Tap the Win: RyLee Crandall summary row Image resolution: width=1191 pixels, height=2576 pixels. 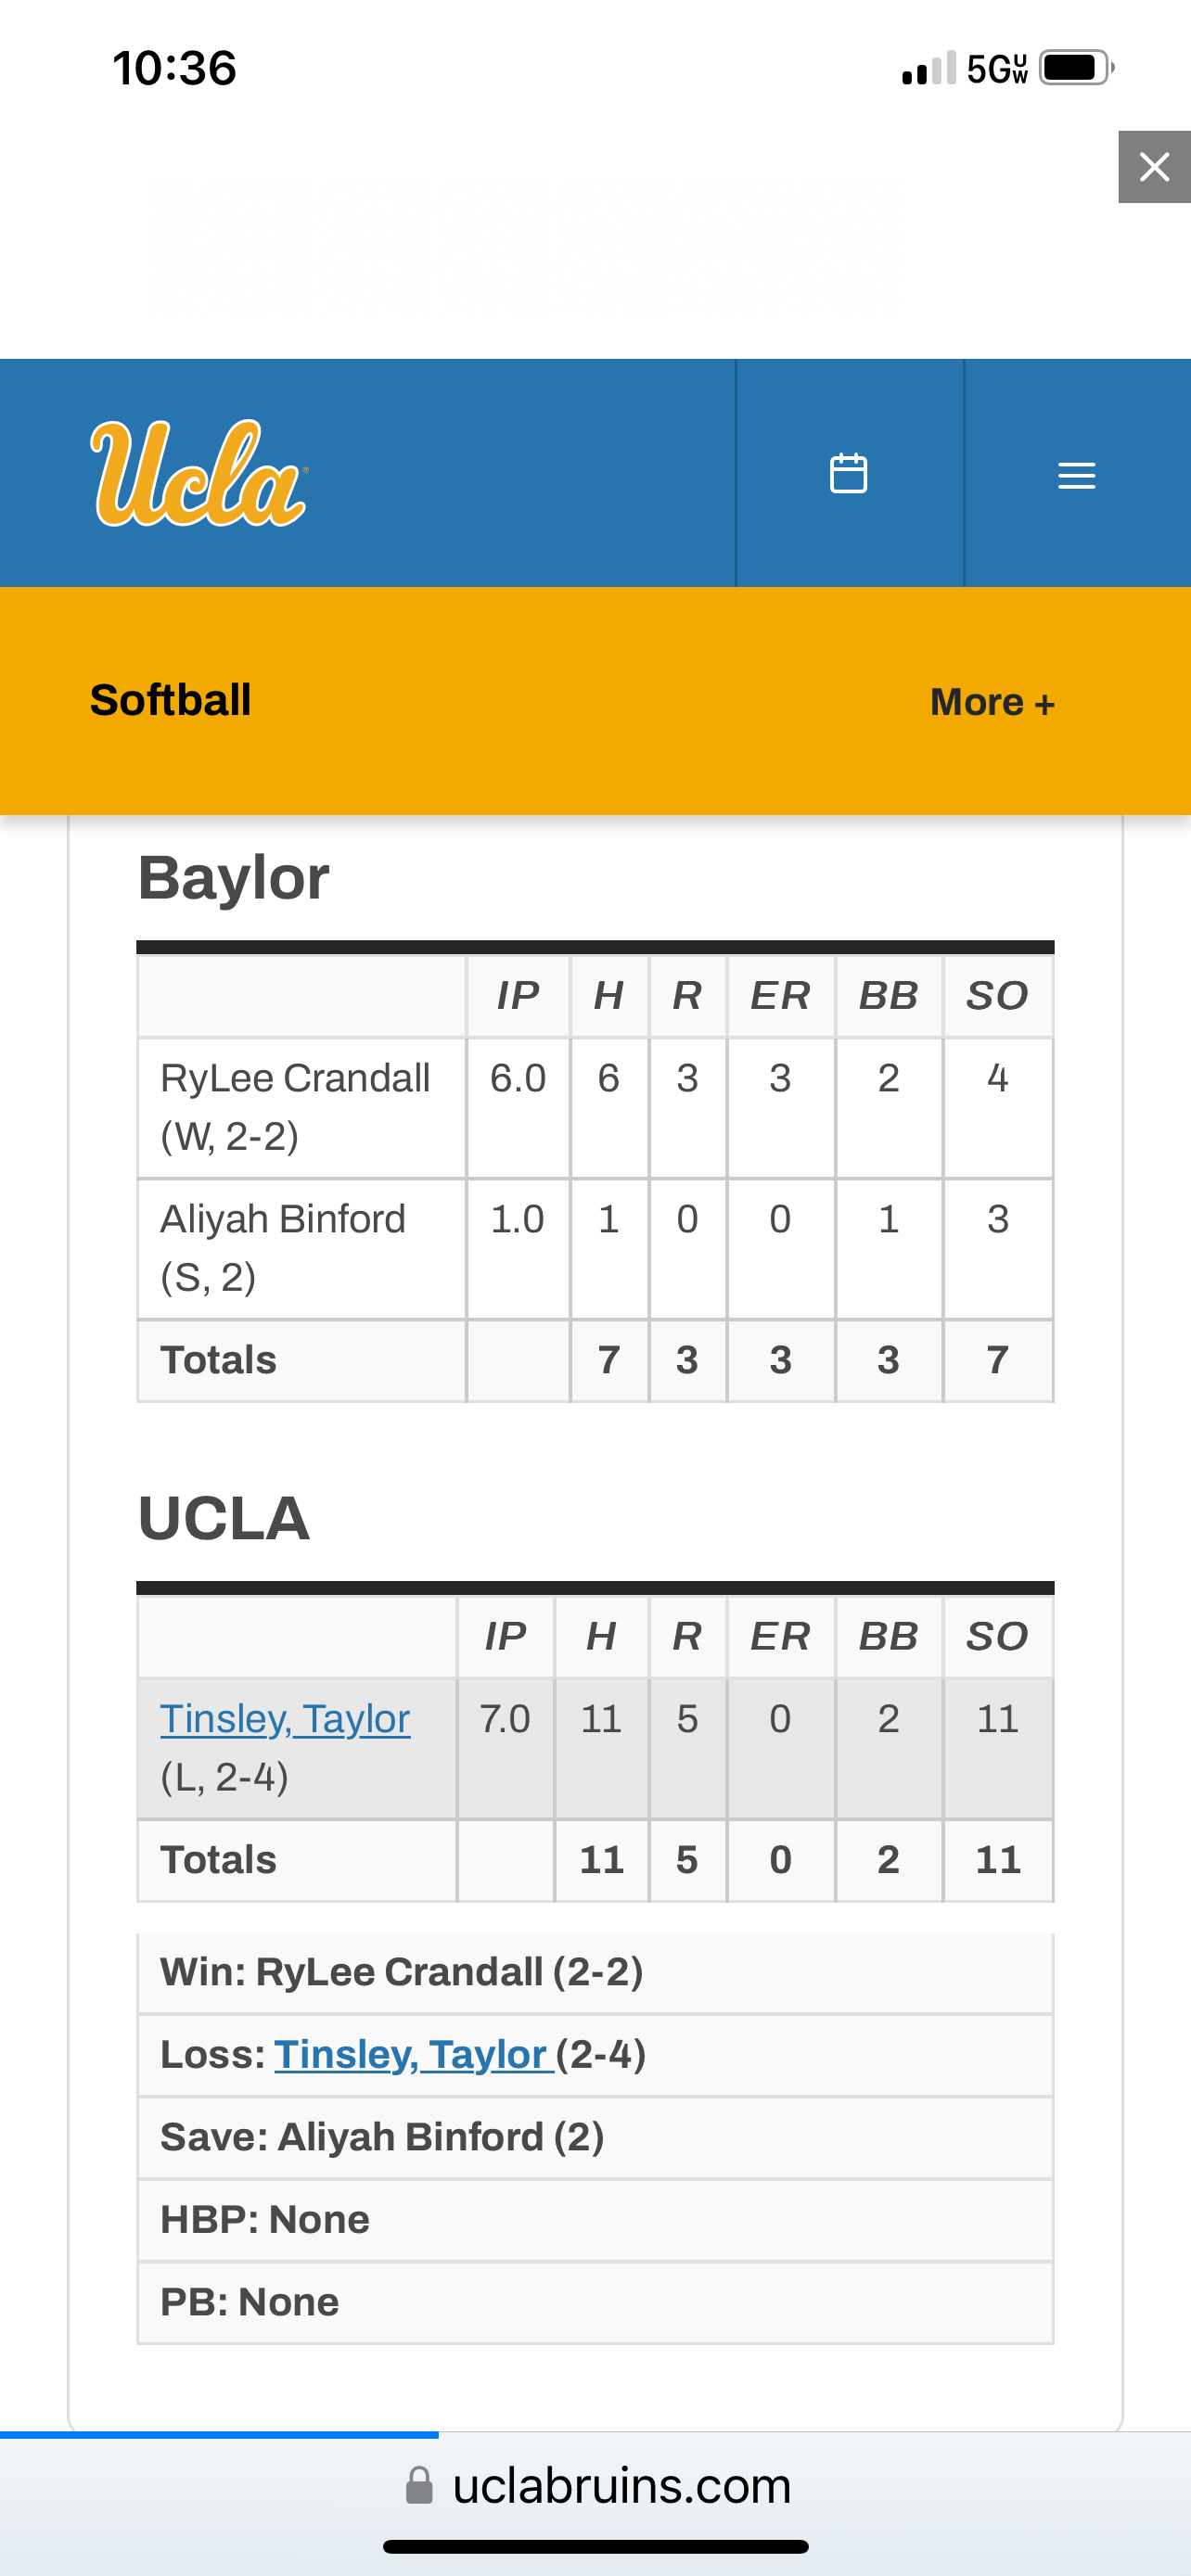coord(596,1973)
